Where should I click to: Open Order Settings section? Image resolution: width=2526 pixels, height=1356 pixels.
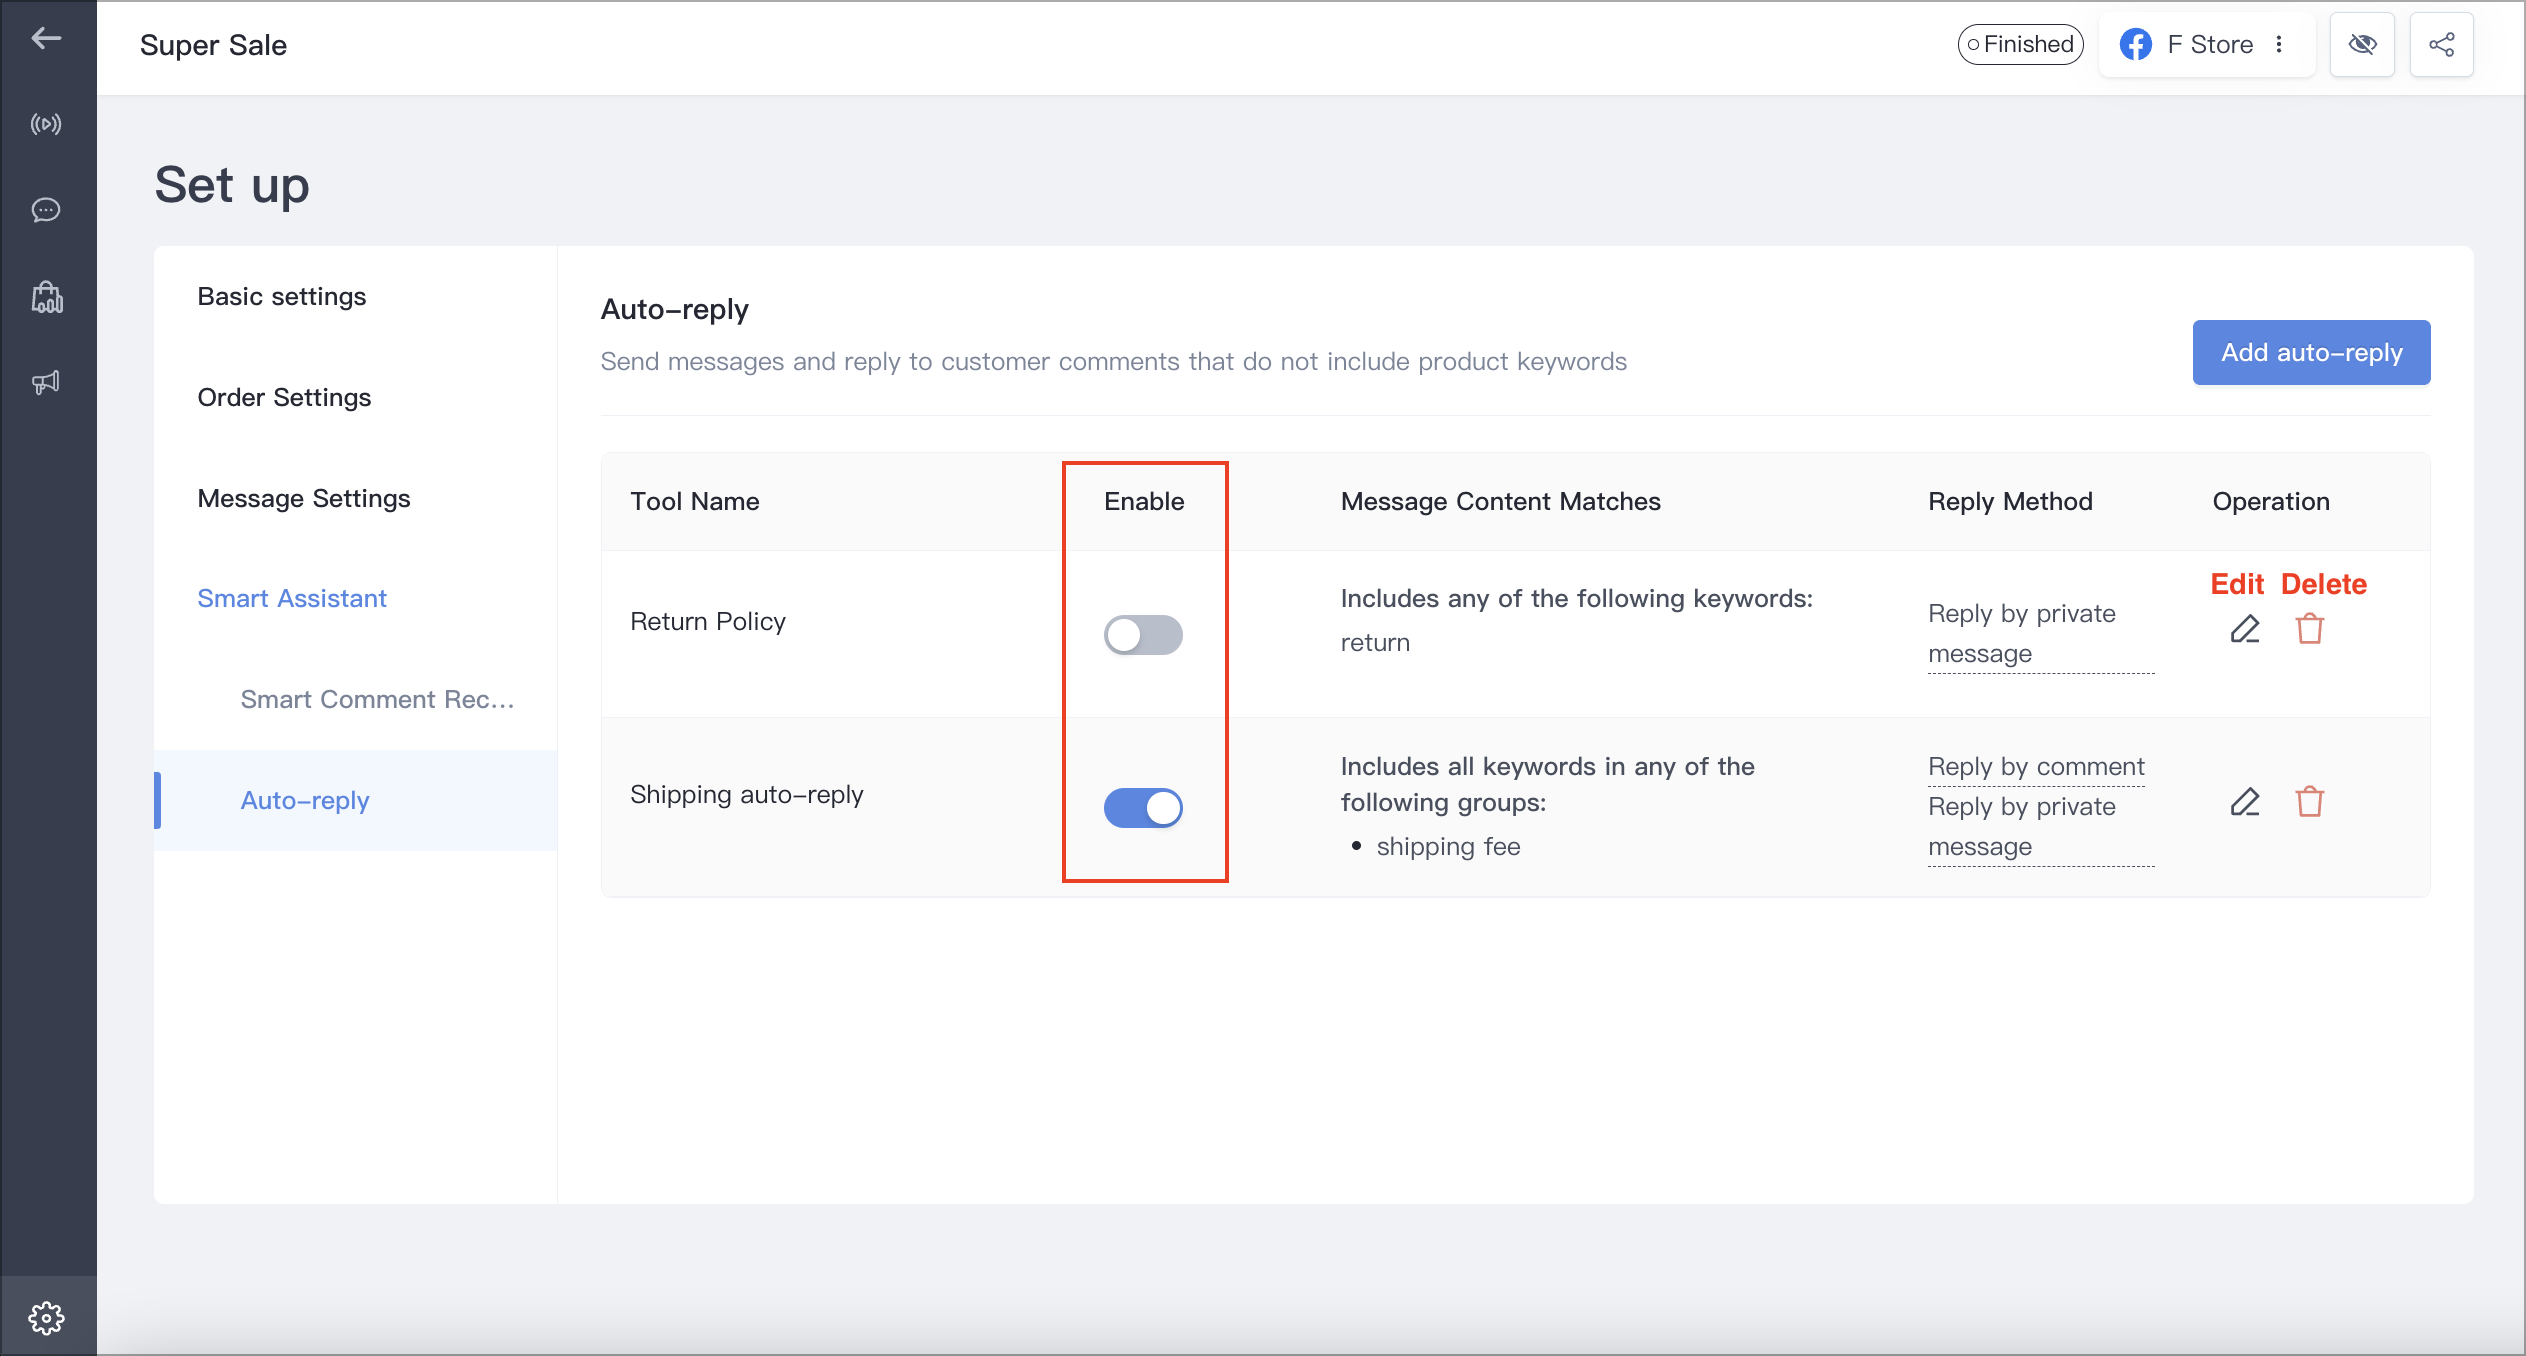pyautogui.click(x=284, y=398)
